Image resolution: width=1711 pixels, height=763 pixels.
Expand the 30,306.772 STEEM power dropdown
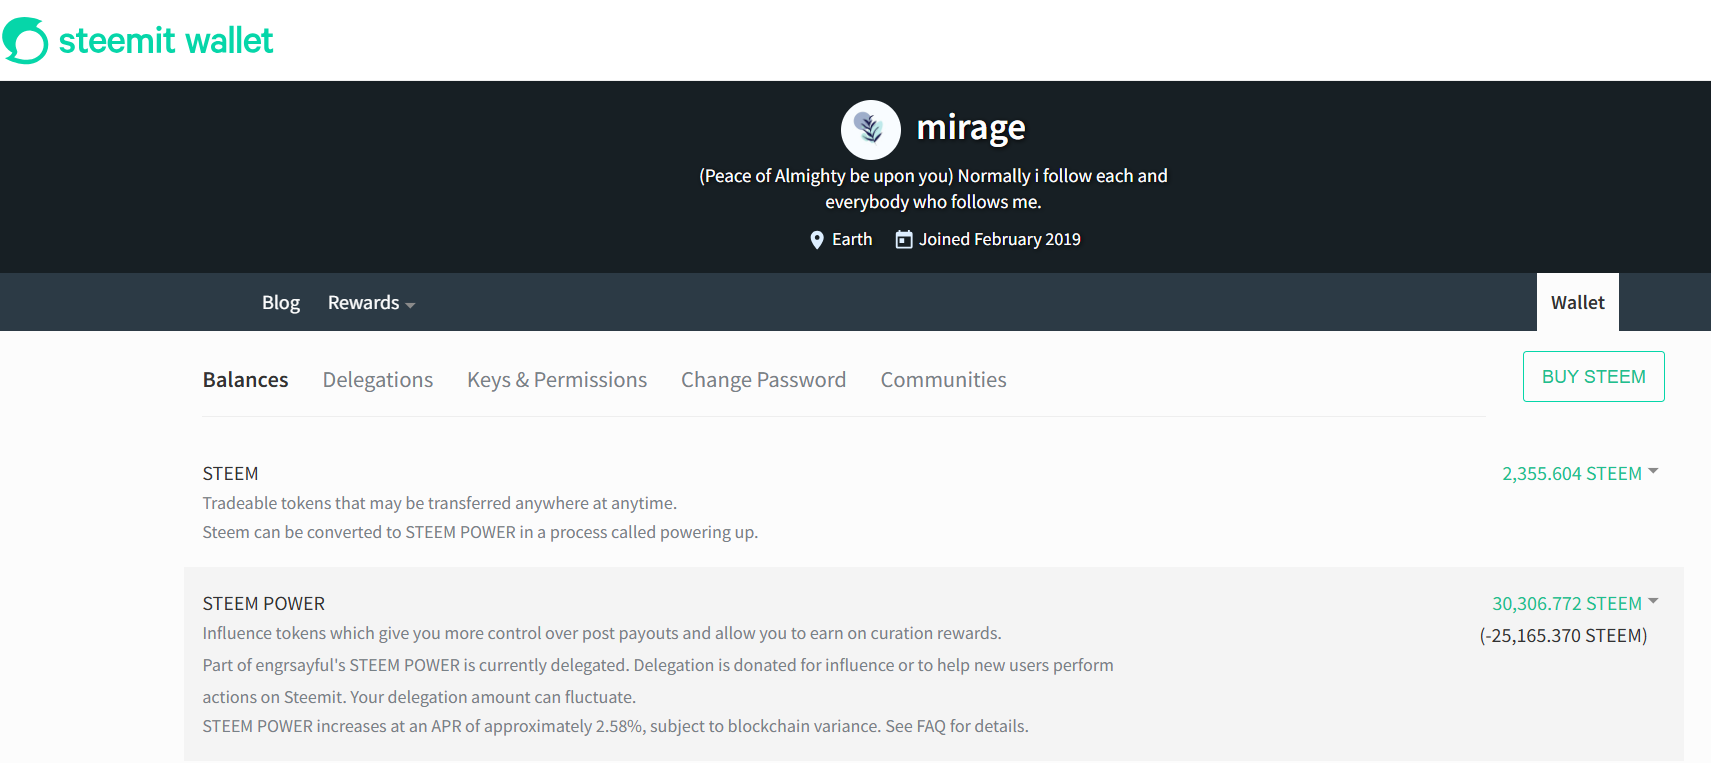(x=1575, y=603)
